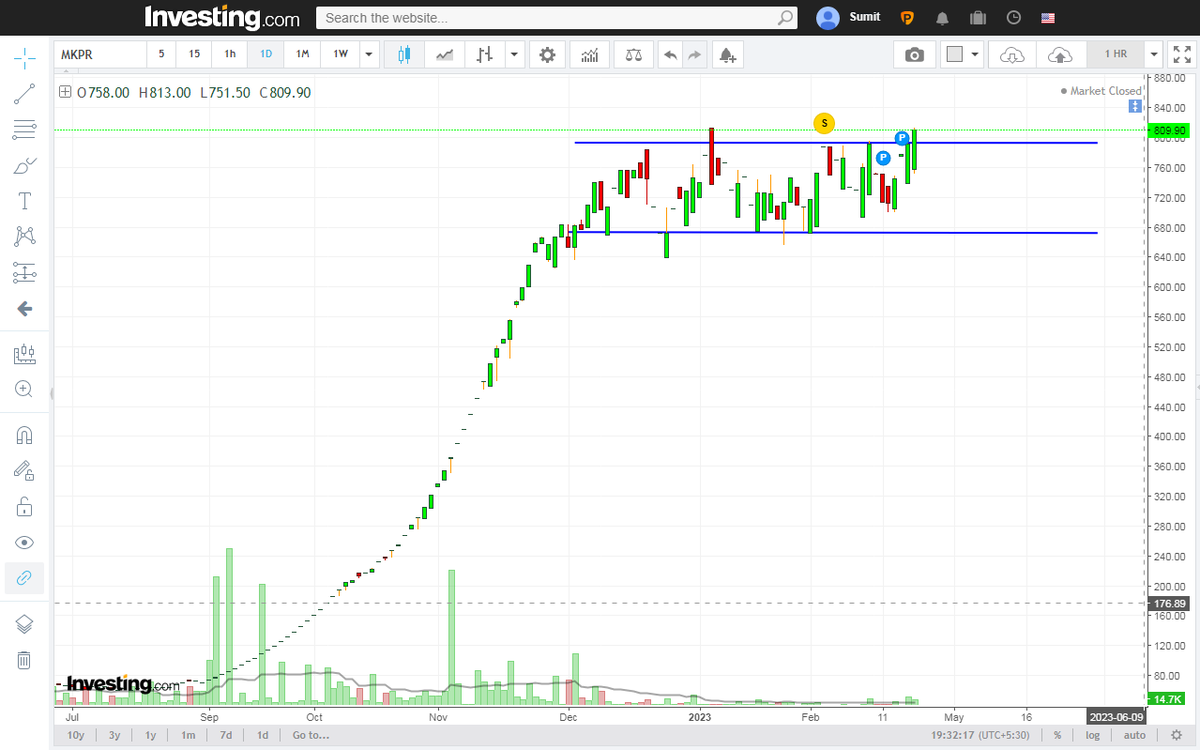Expand the MKPR legend plus box
The image size is (1200, 750).
[65, 92]
